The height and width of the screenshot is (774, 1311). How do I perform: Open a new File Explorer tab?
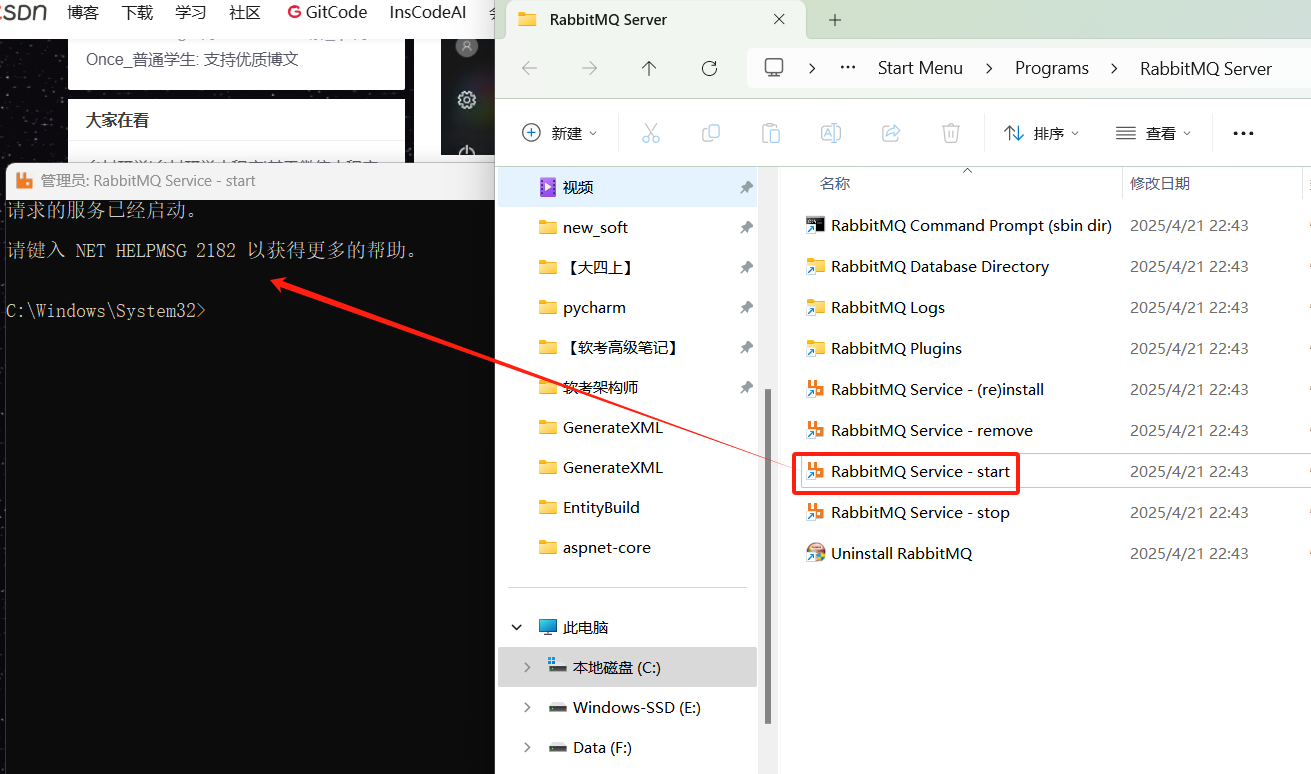click(835, 20)
